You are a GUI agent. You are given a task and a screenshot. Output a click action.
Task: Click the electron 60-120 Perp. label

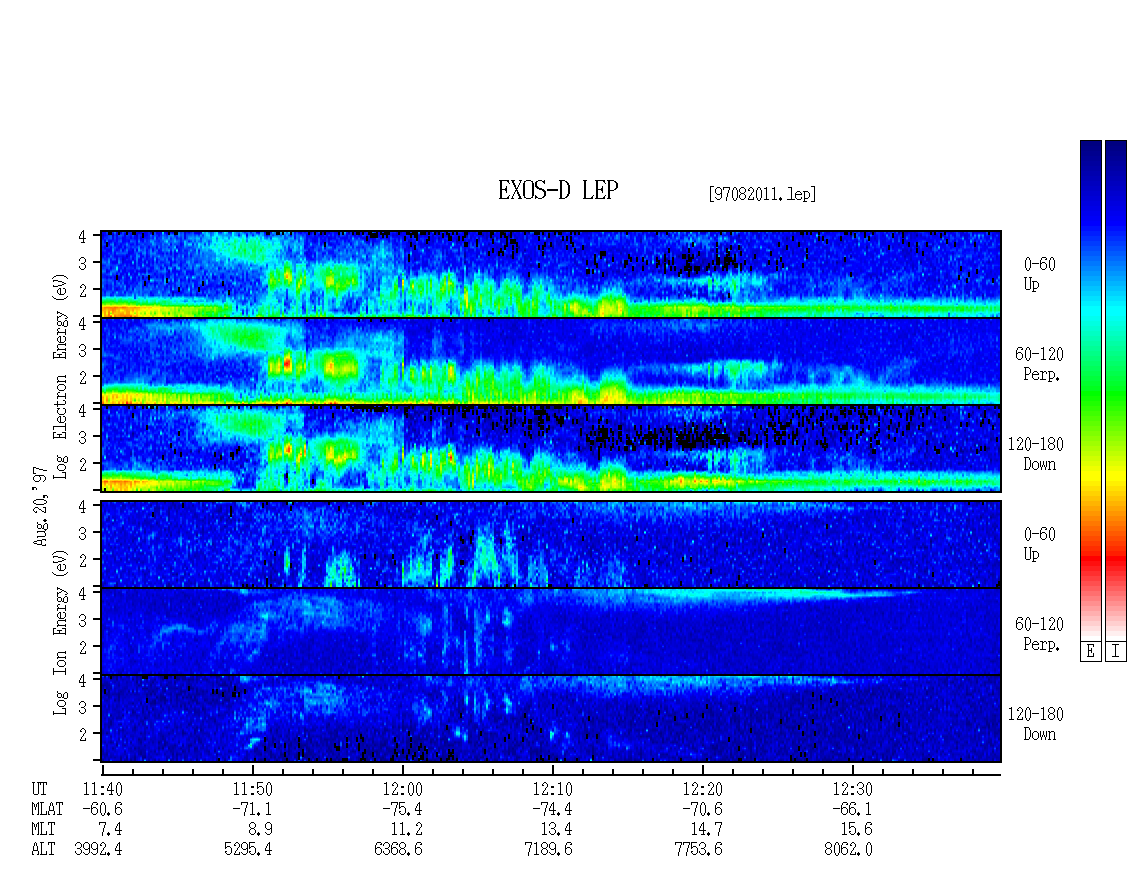[1039, 364]
